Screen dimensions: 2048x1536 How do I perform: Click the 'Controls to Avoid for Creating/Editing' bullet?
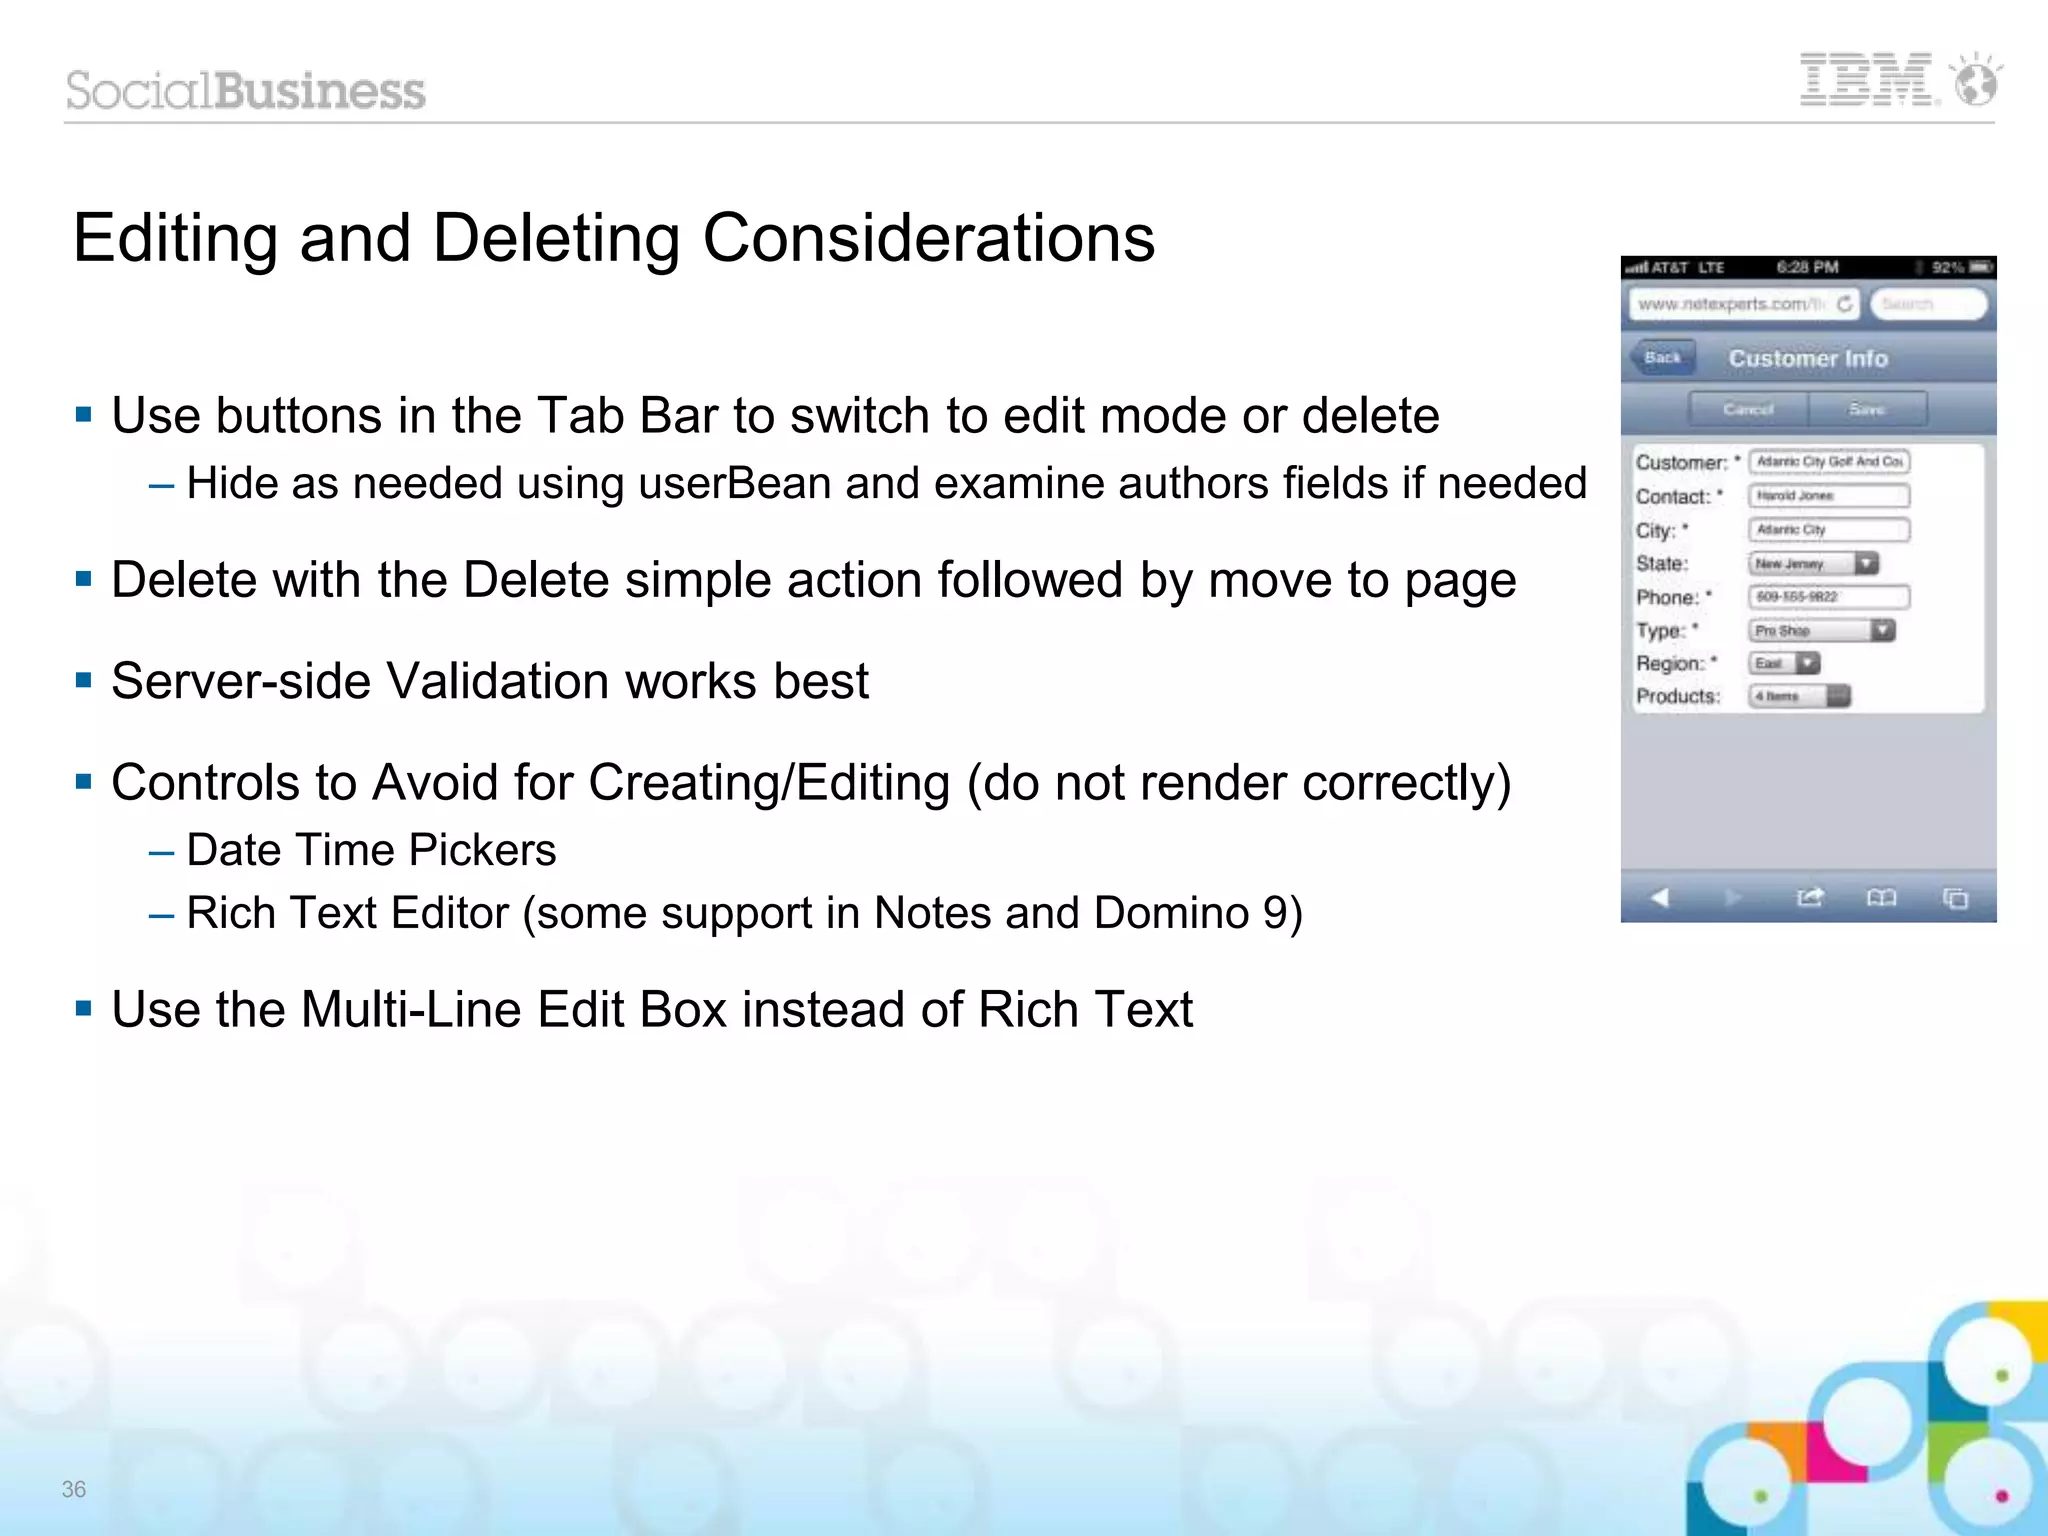(811, 782)
